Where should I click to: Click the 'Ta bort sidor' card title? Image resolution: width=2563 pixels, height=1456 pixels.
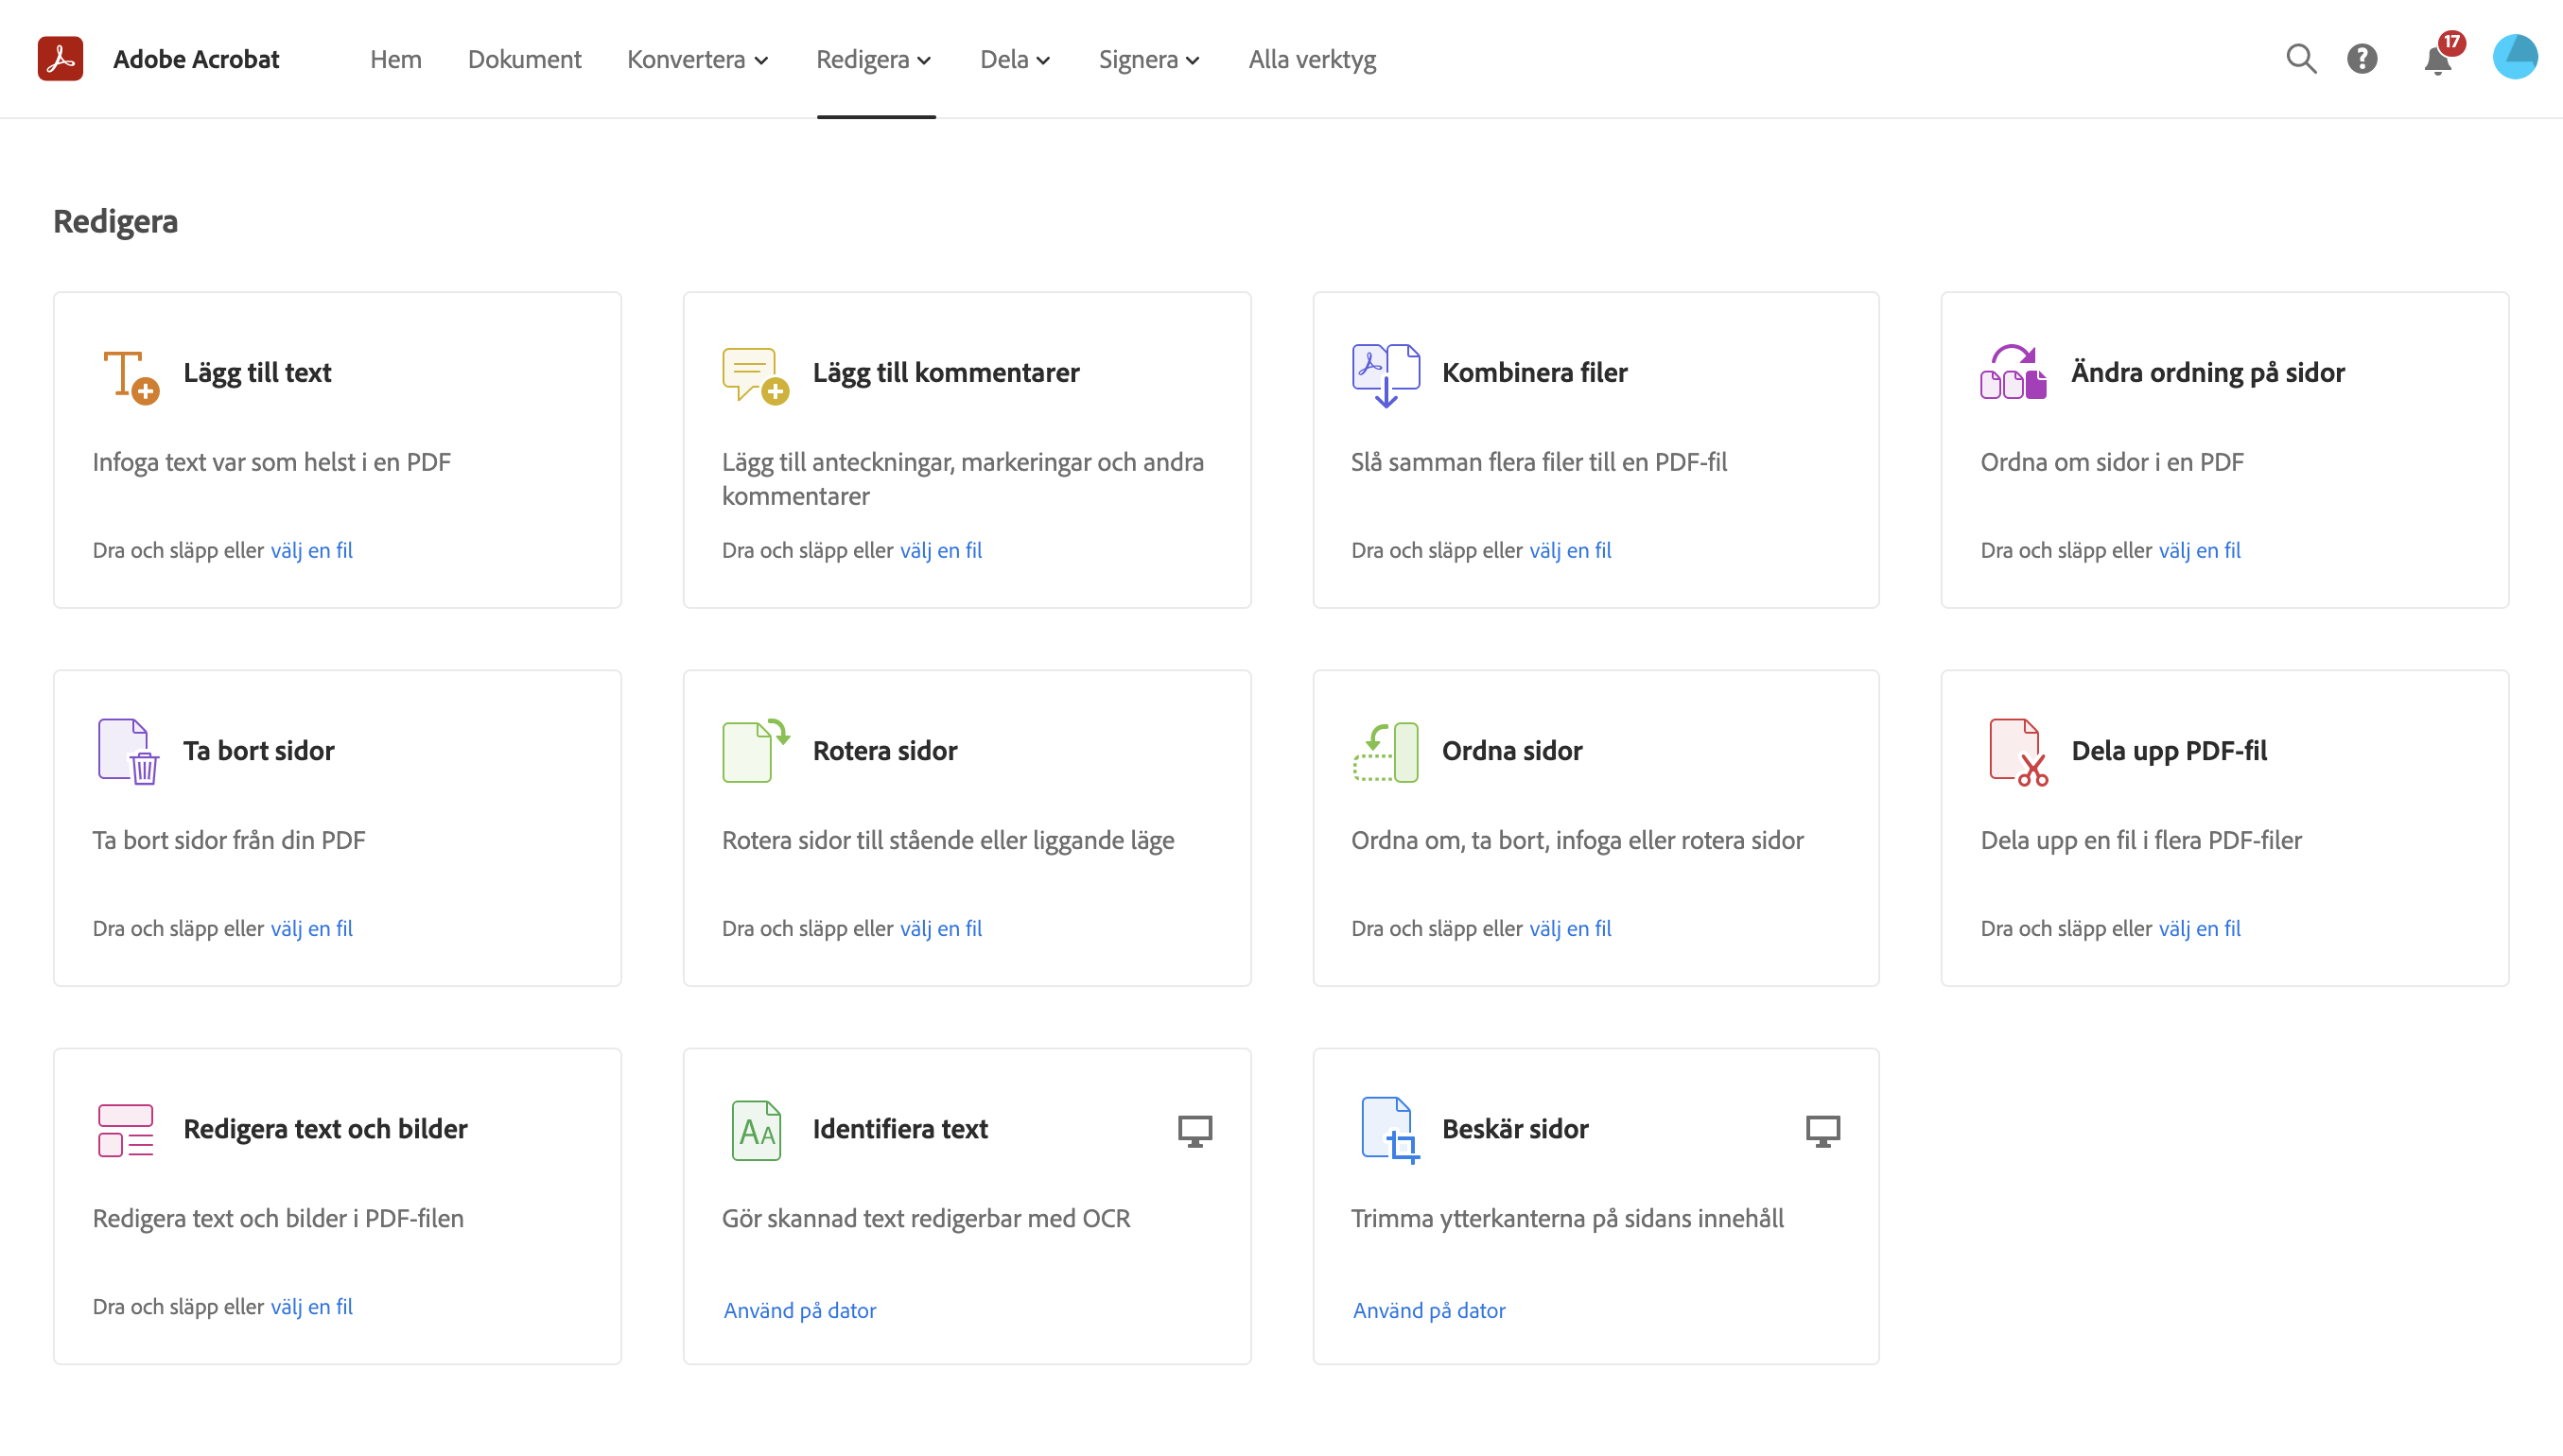point(258,751)
